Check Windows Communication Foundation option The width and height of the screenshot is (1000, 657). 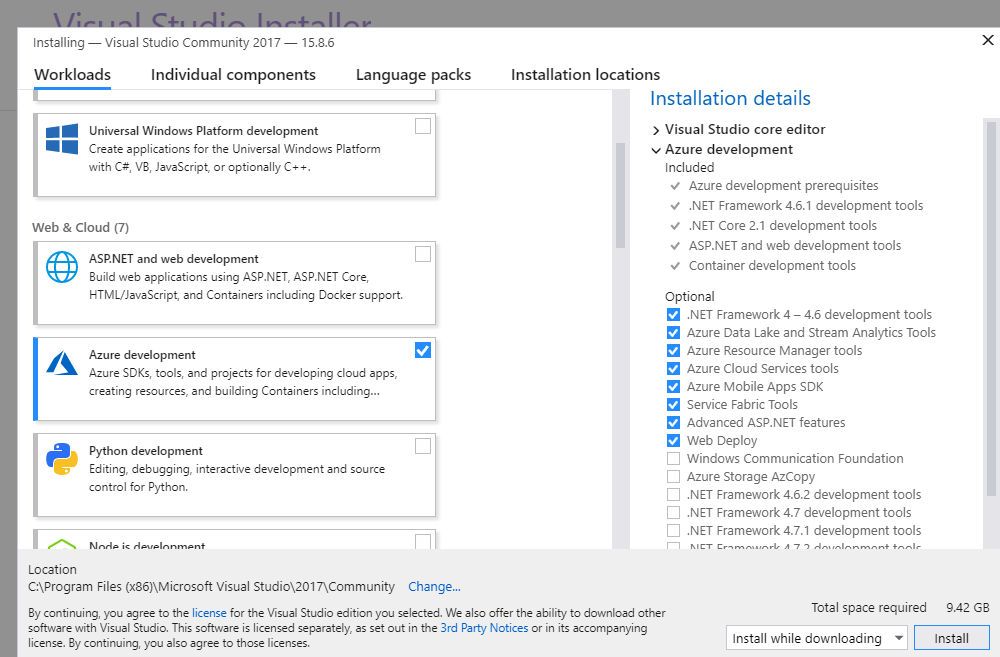(x=673, y=459)
